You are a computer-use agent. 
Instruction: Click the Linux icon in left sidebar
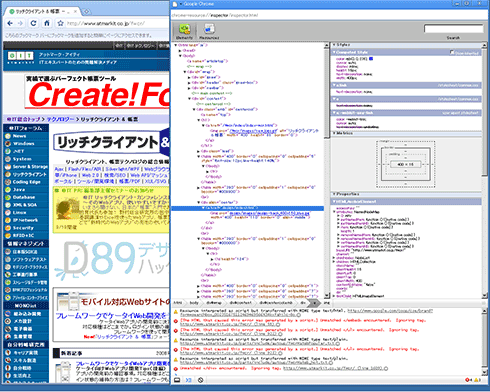[x=8, y=213]
